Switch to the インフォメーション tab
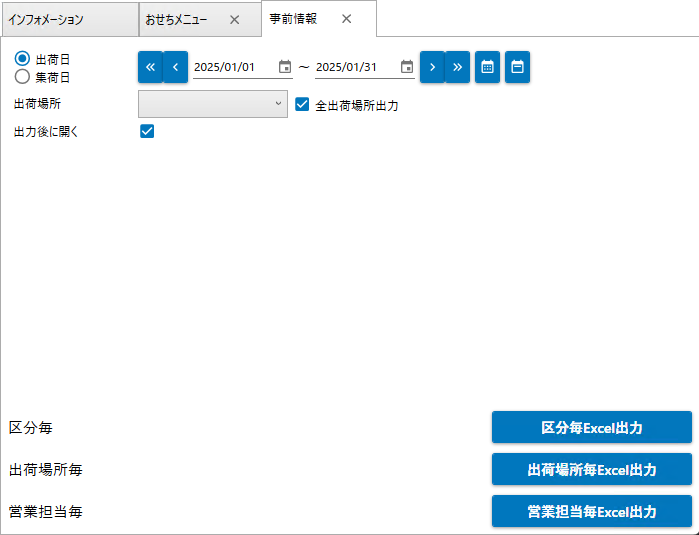This screenshot has height=535, width=699. pos(71,20)
